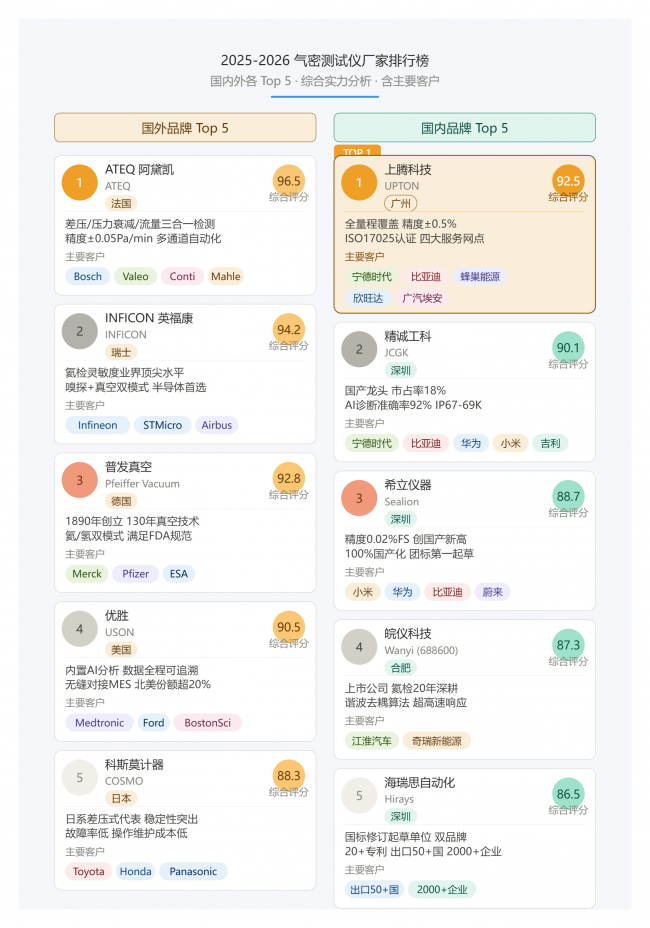This screenshot has width=650, height=928.
Task: Click rank 3 badge on 普发真空 card
Action: [79, 480]
